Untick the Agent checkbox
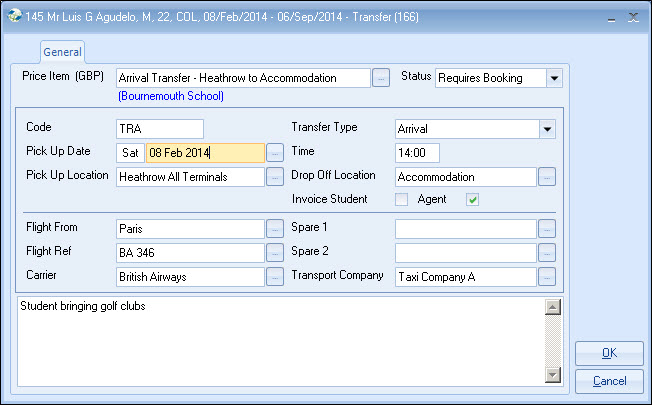652x405 pixels. click(473, 200)
